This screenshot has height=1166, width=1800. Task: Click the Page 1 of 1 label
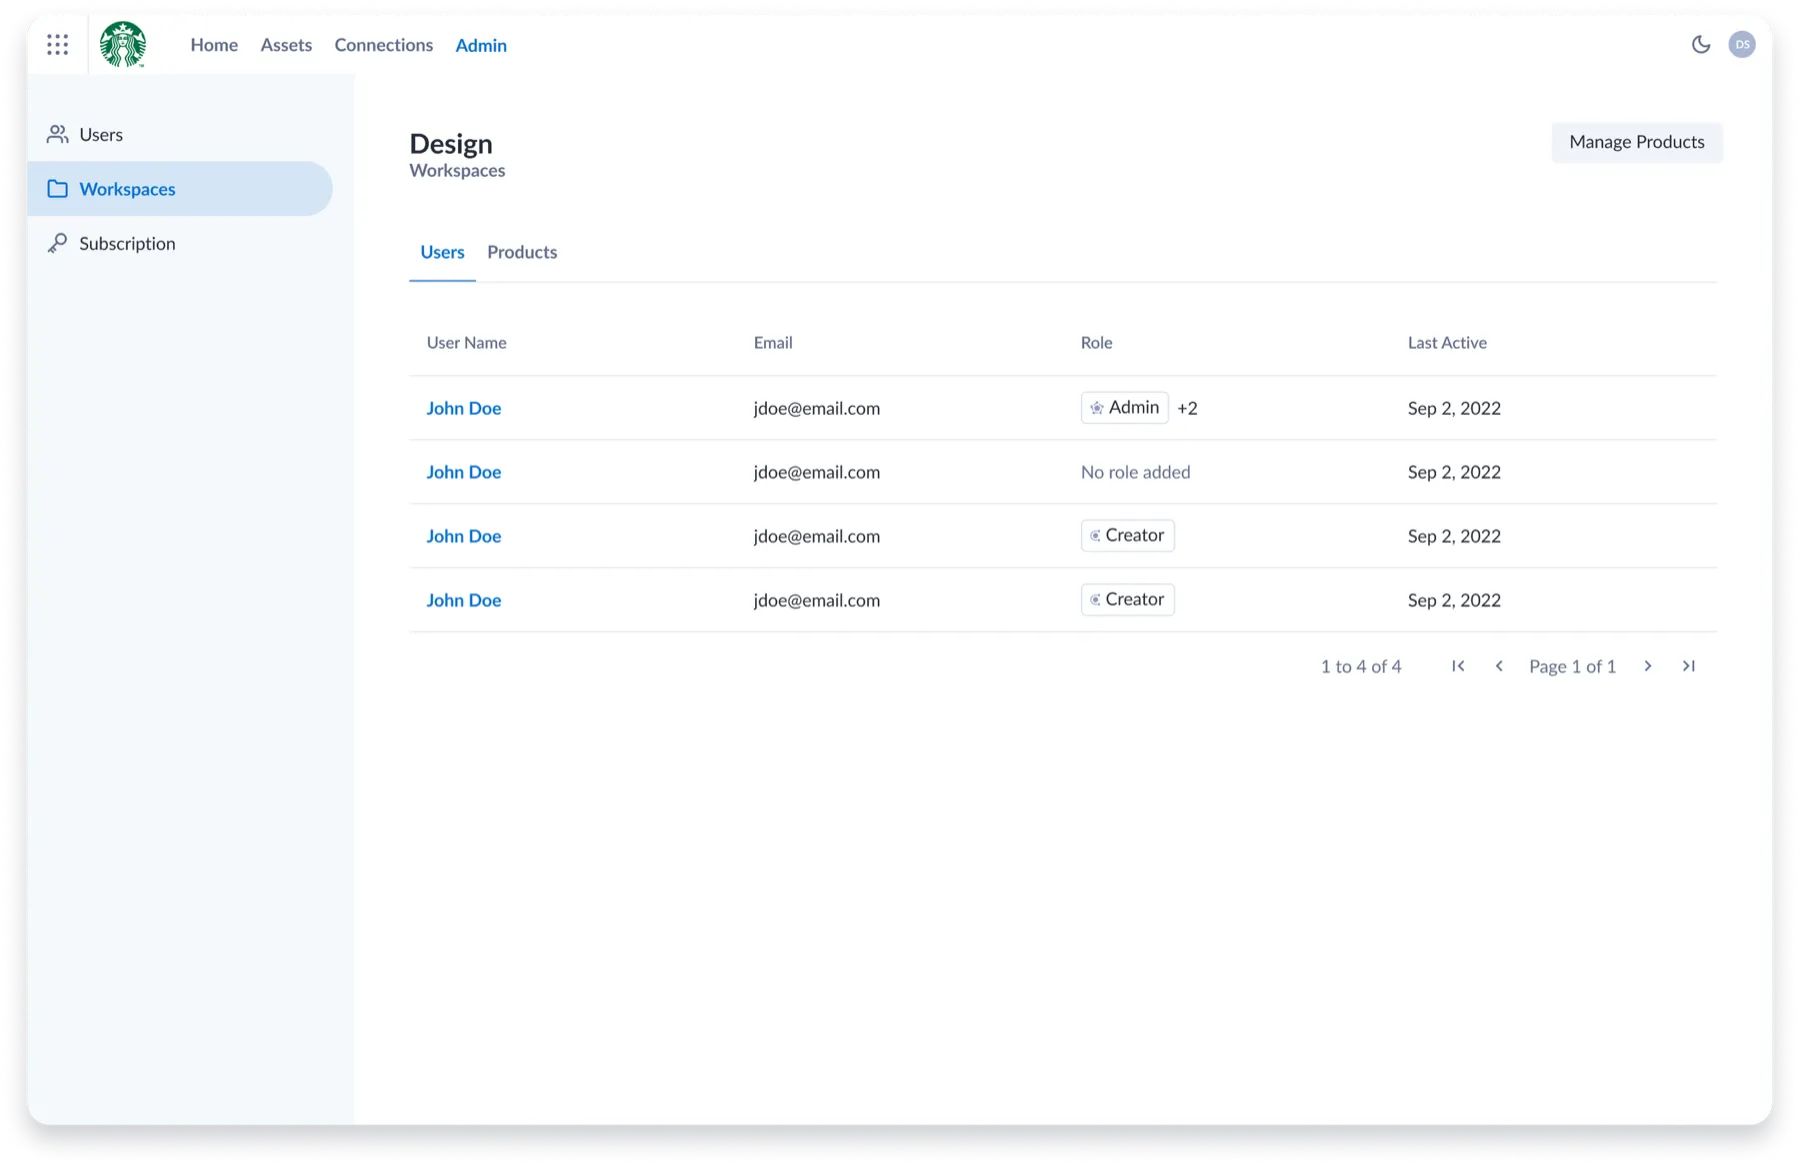pos(1572,666)
